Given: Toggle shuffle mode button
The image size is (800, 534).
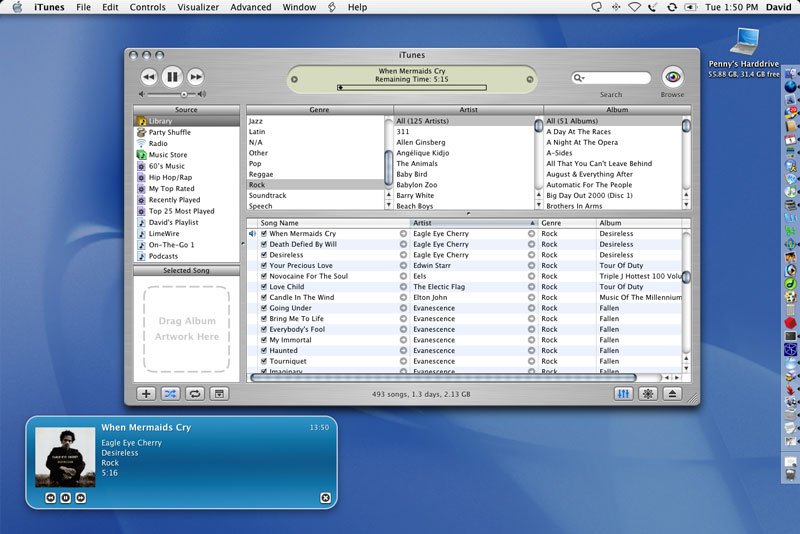Looking at the screenshot, I should (x=170, y=394).
